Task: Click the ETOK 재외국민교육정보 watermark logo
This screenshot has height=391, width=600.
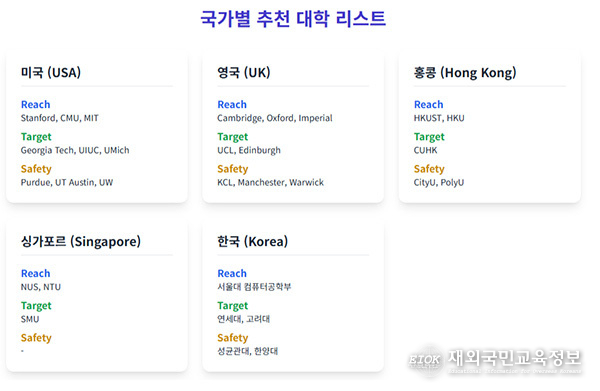Action: 495,361
